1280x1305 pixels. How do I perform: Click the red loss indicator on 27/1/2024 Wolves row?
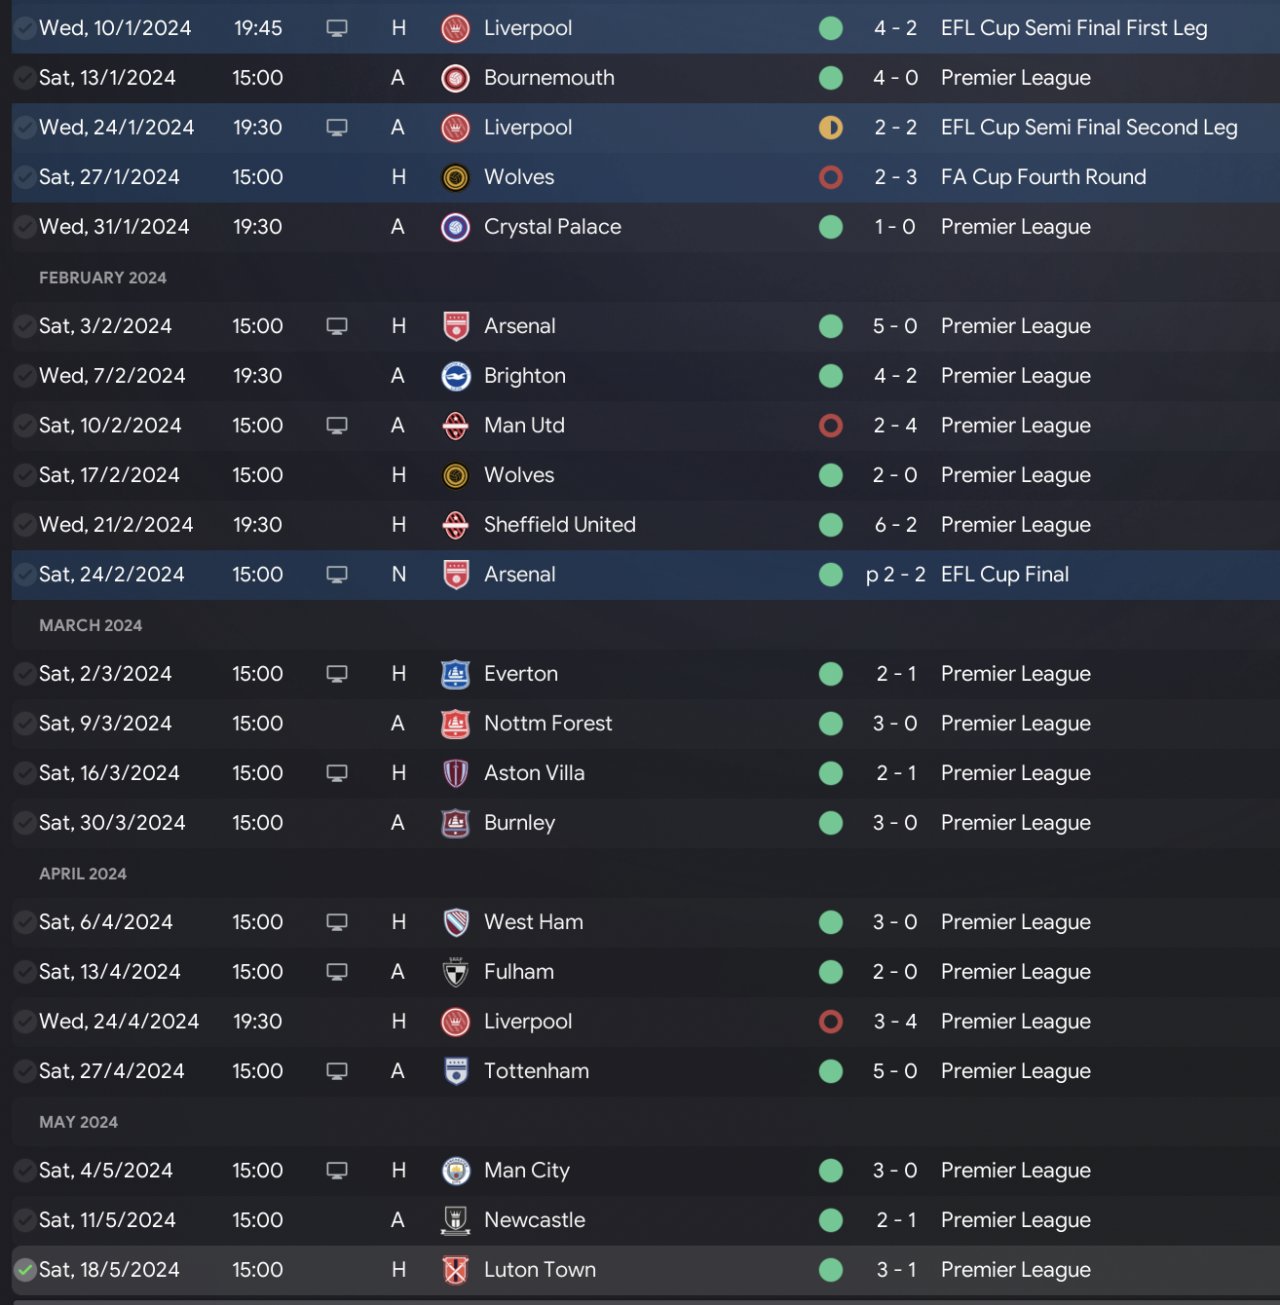coord(830,178)
